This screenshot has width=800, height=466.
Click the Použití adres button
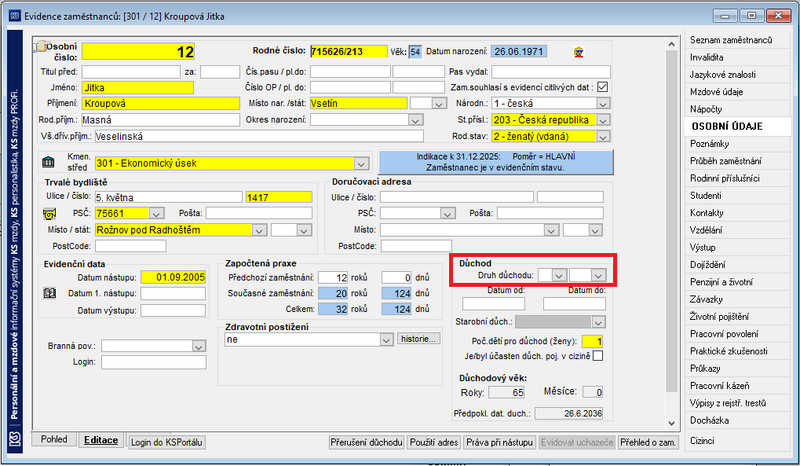pos(434,443)
